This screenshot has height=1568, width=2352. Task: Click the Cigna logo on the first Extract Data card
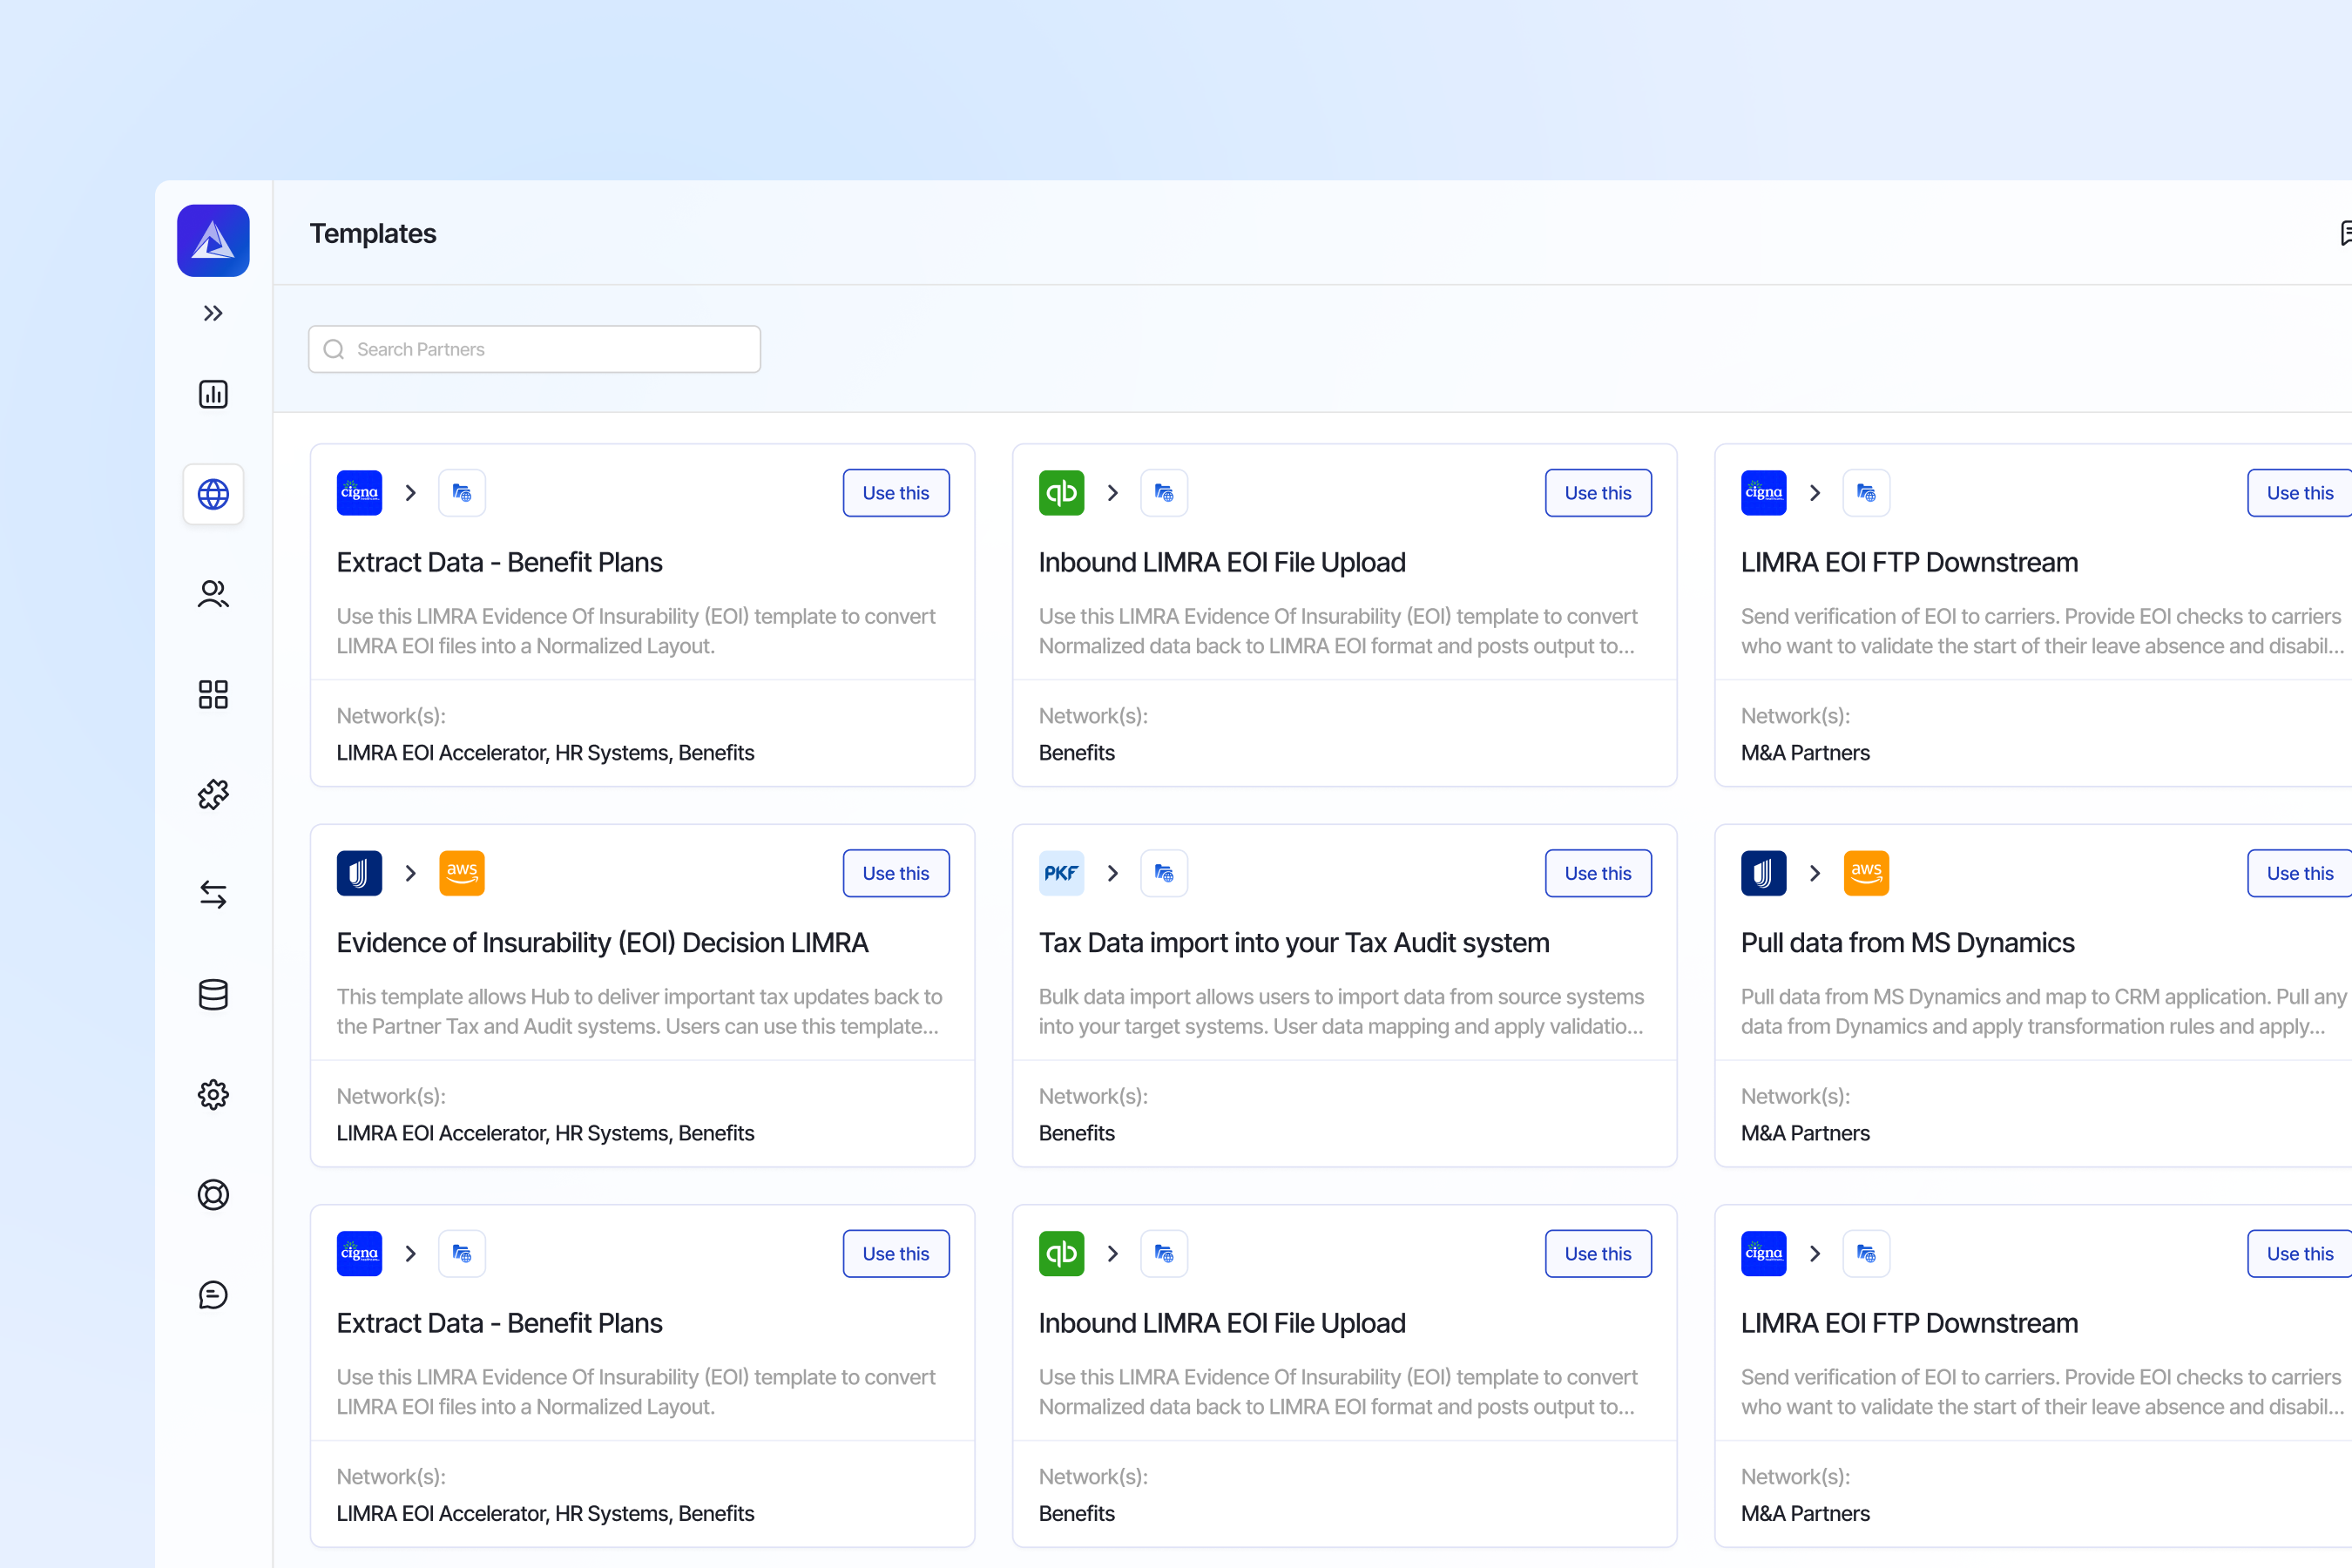pyautogui.click(x=359, y=493)
